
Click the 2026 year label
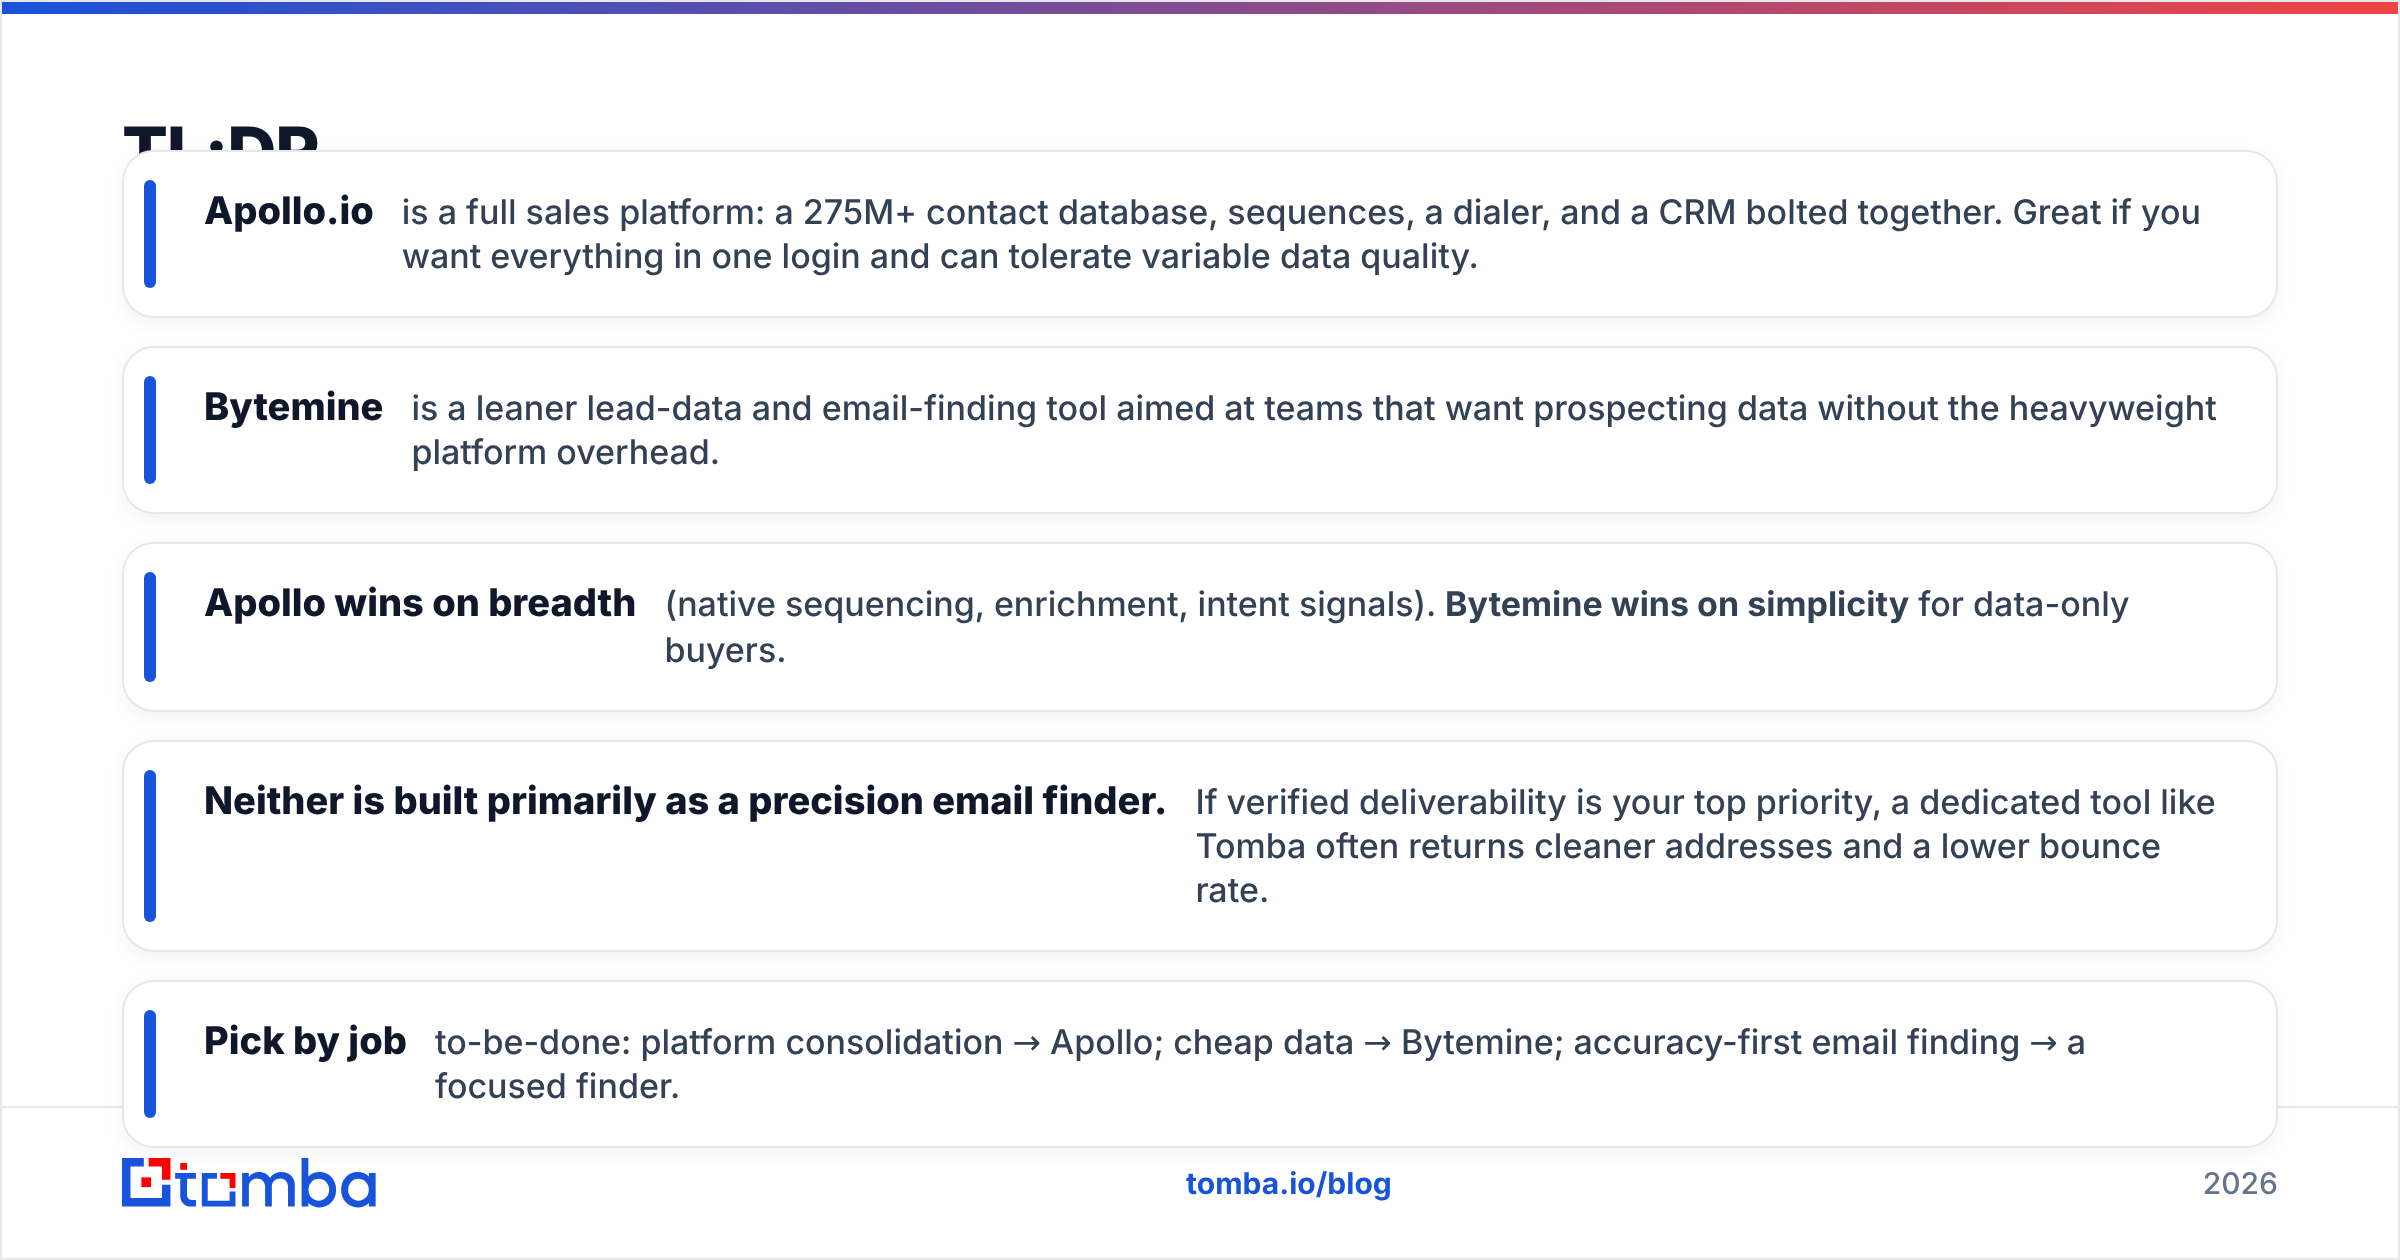(x=2240, y=1184)
